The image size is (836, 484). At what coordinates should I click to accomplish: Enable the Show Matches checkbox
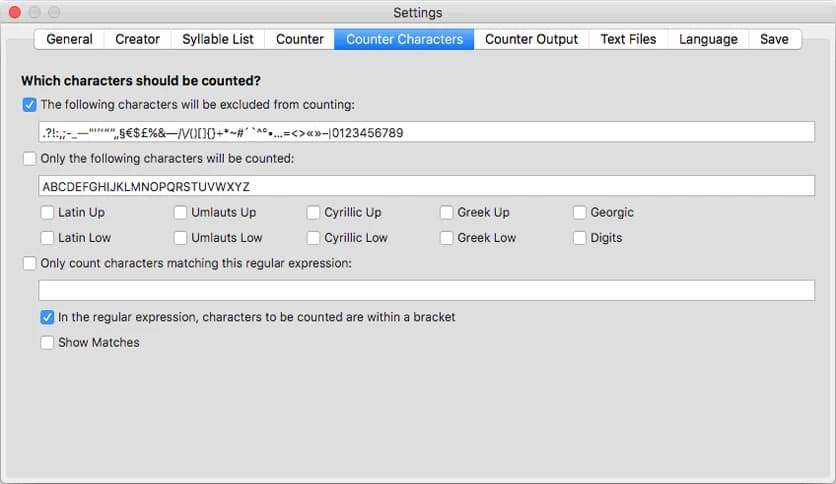click(47, 342)
